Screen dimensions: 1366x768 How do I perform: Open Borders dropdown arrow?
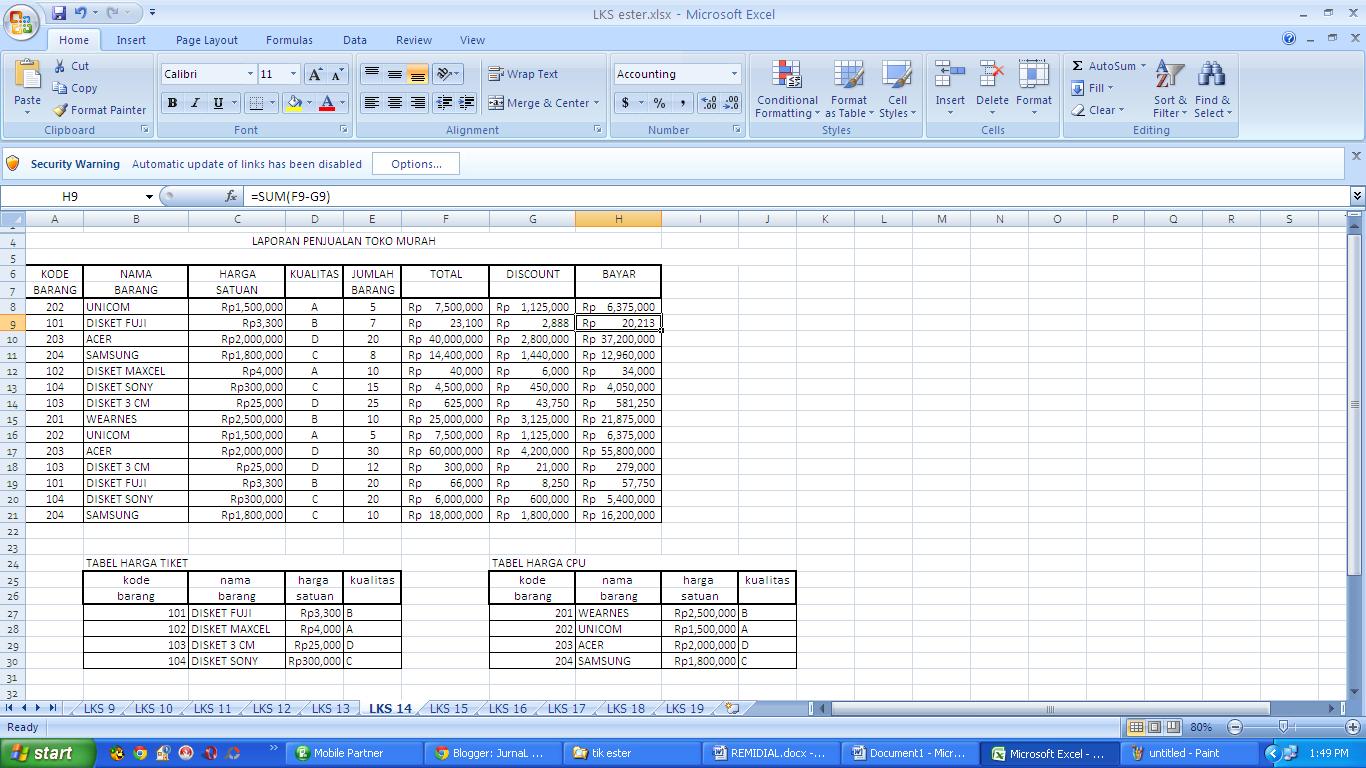pos(272,103)
